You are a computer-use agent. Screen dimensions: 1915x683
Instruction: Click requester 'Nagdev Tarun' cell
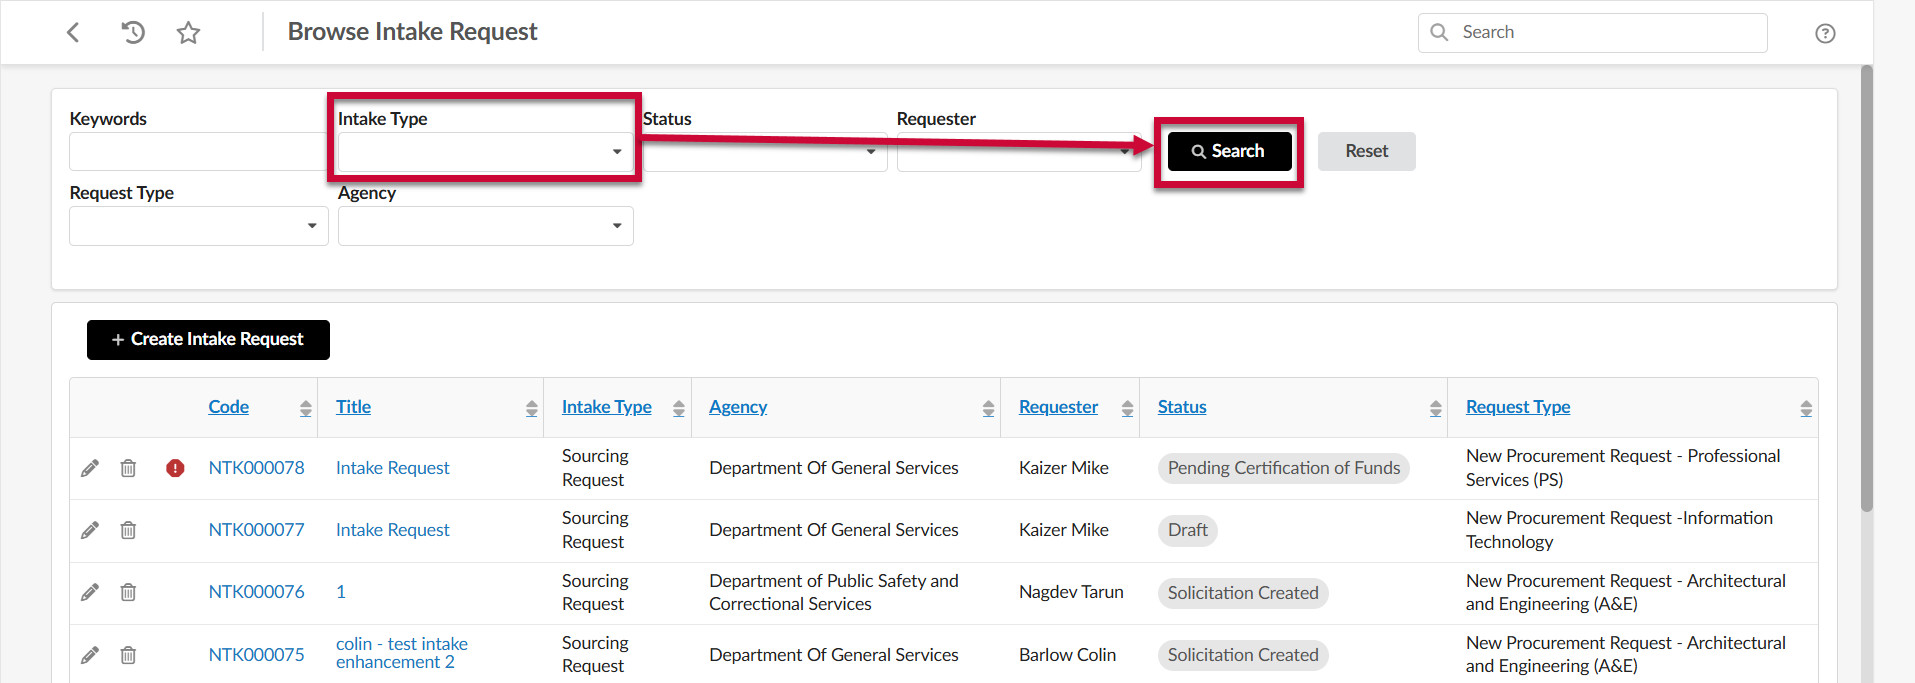(1071, 592)
